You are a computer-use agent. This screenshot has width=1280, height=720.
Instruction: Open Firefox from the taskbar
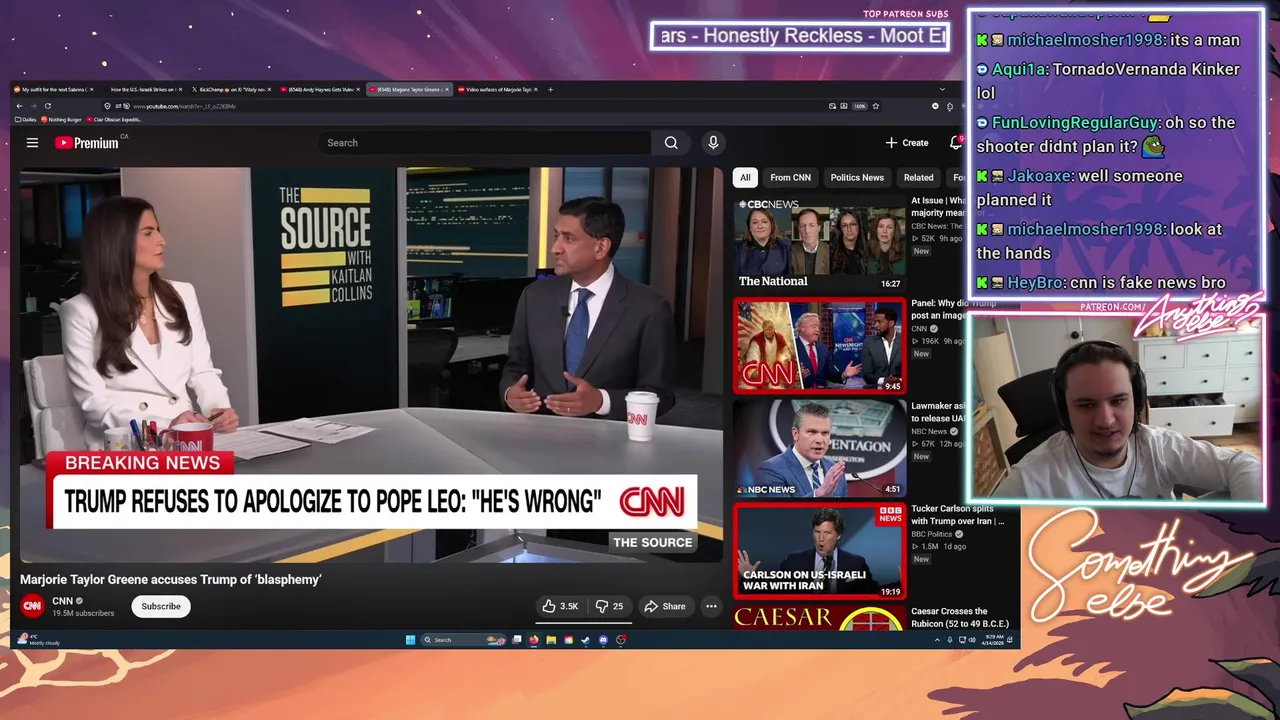click(x=534, y=640)
